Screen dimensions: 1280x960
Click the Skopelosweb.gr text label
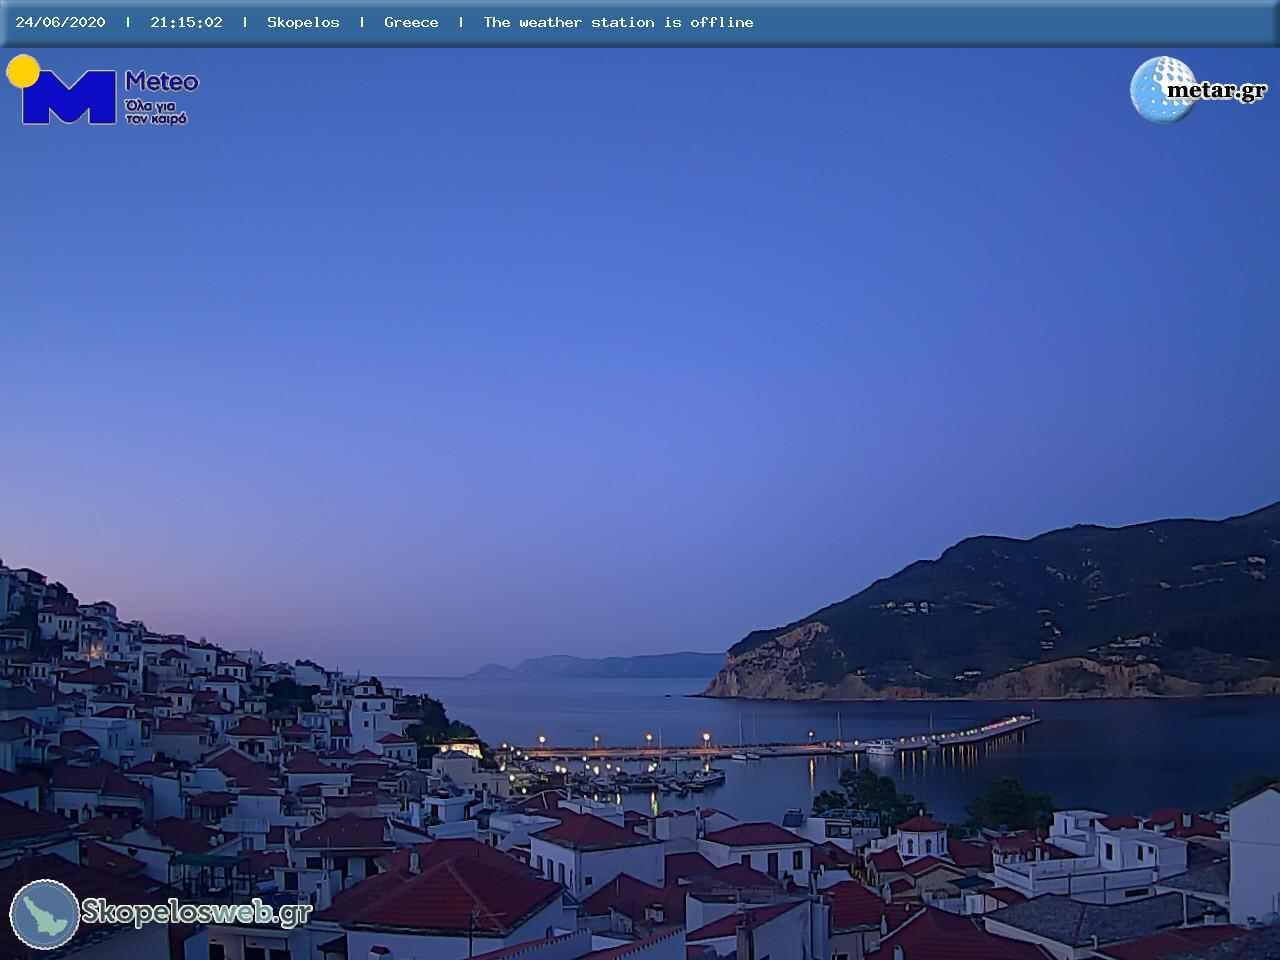pyautogui.click(x=197, y=912)
